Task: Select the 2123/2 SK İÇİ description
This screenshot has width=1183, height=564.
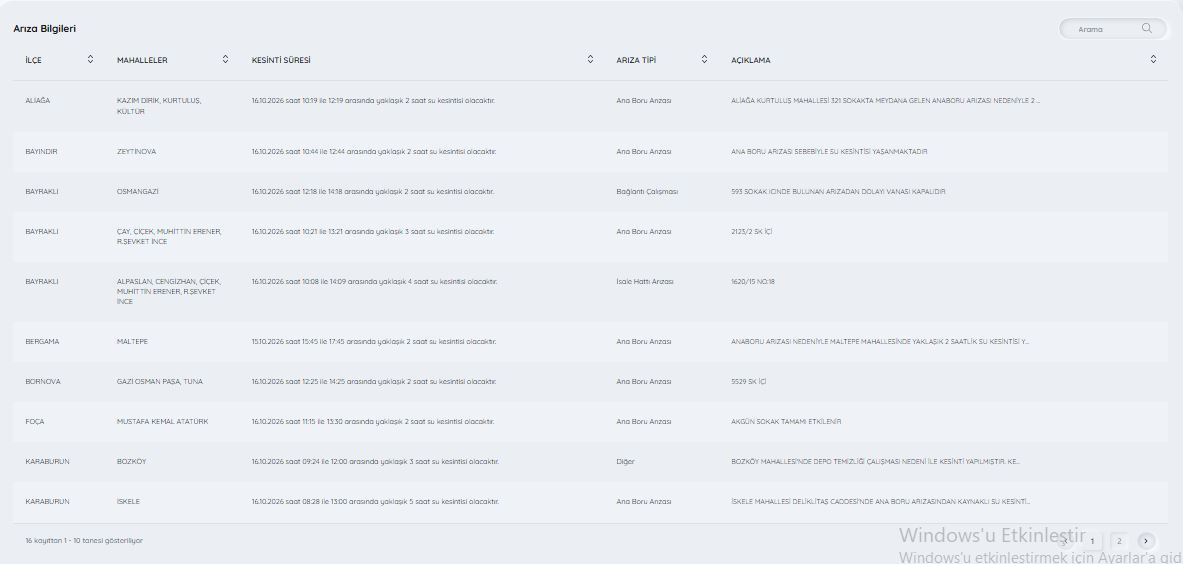Action: 751,231
